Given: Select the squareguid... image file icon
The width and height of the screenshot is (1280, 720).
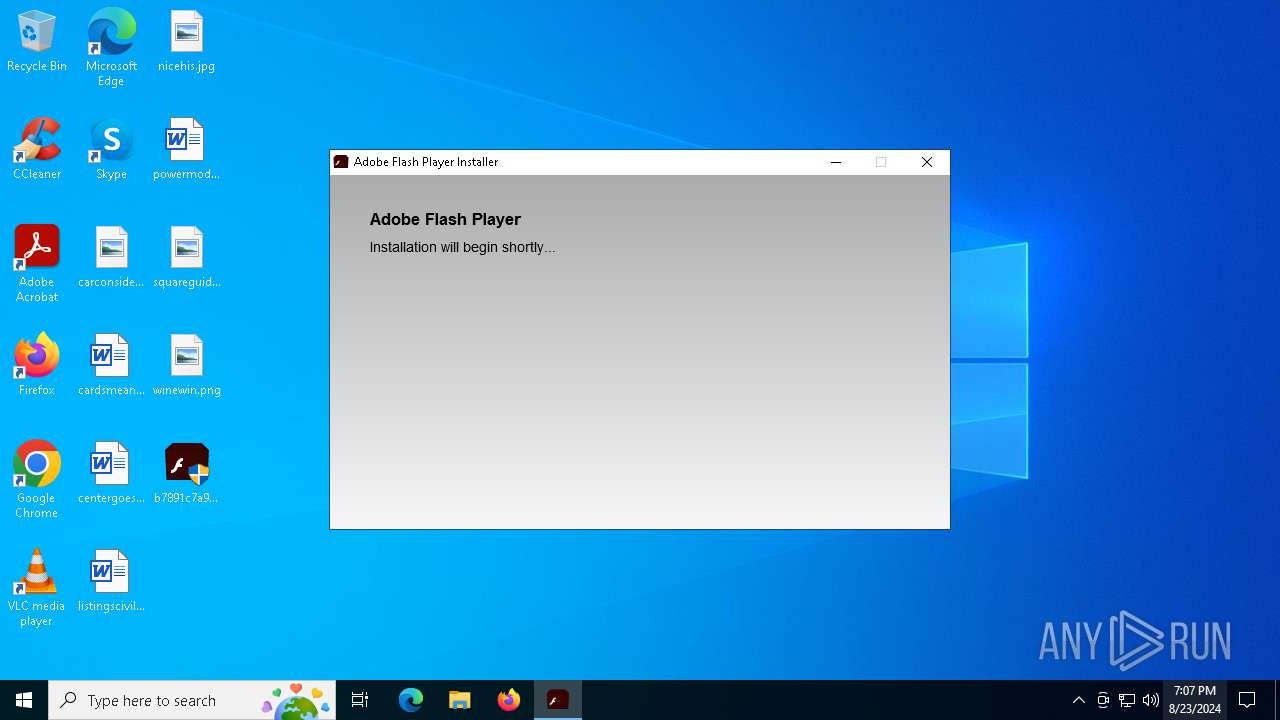Looking at the screenshot, I should click(186, 258).
